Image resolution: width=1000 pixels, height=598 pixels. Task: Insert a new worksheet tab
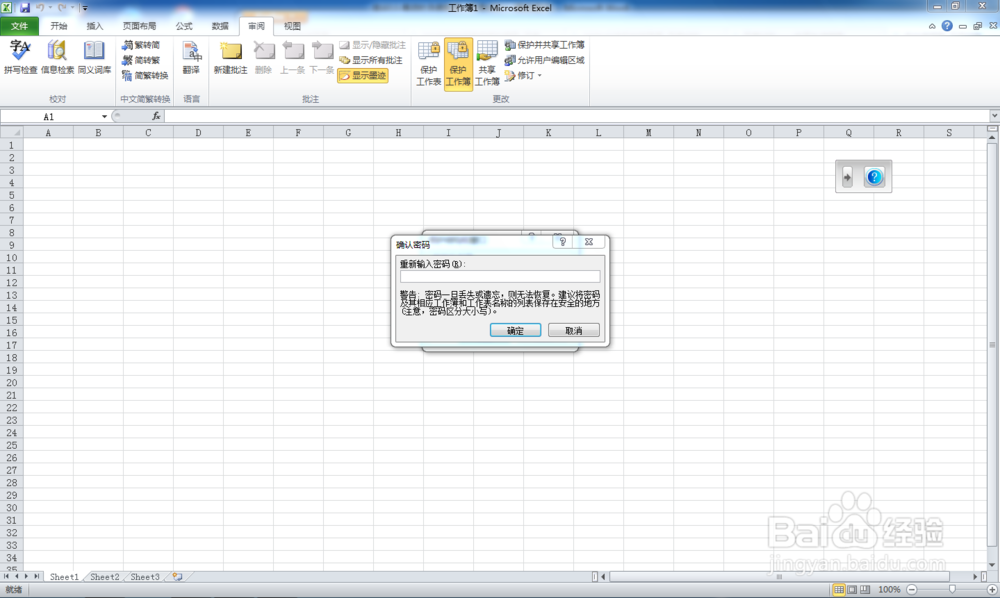coord(177,577)
